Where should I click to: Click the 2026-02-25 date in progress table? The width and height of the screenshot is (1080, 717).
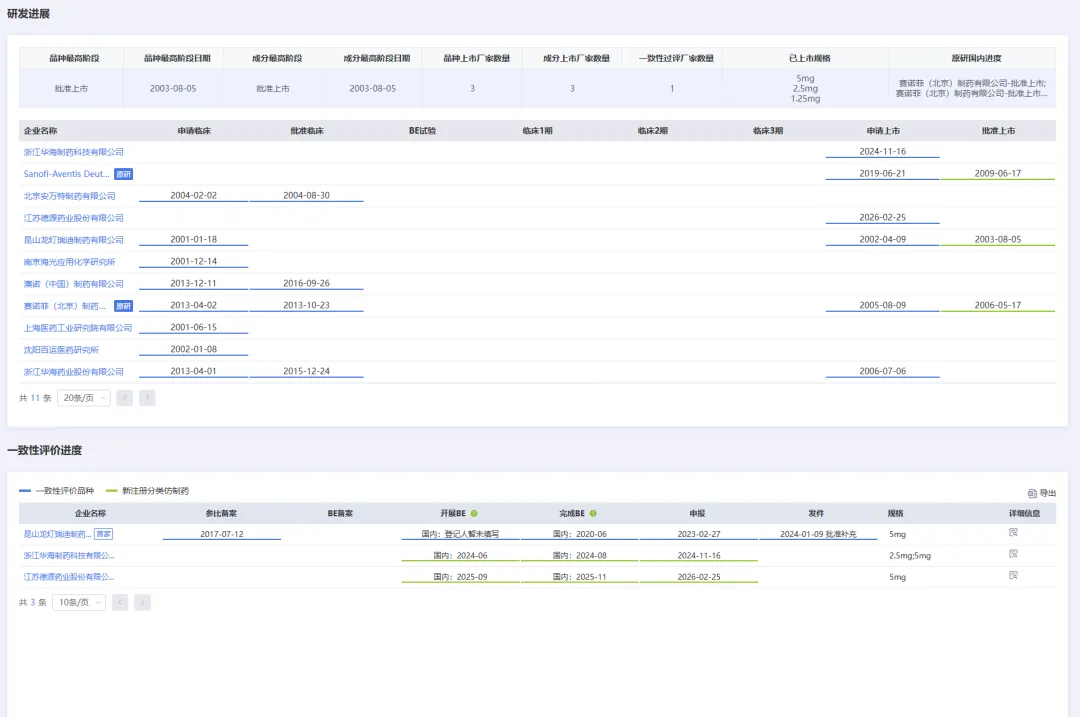882,218
